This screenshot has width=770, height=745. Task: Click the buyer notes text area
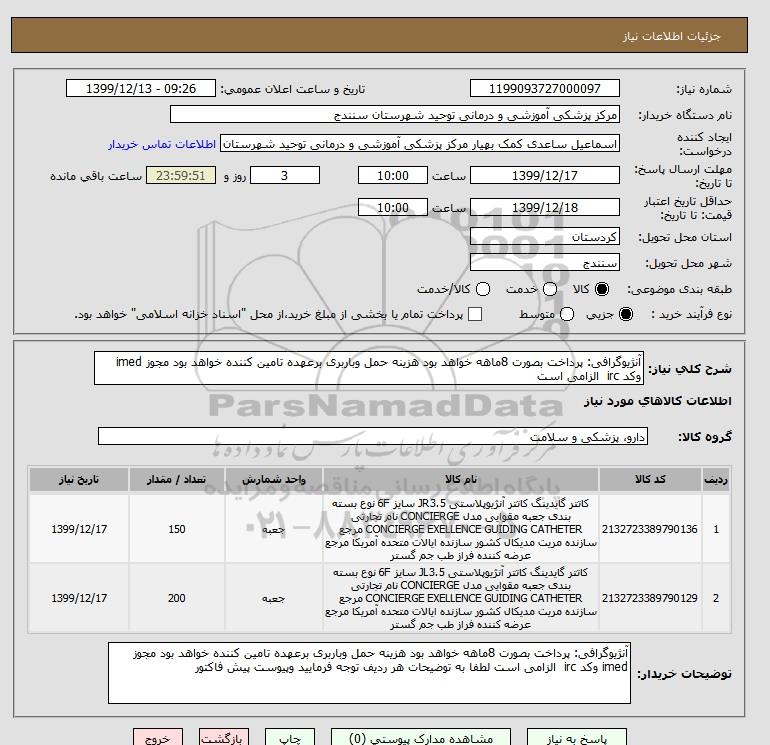pyautogui.click(x=369, y=673)
